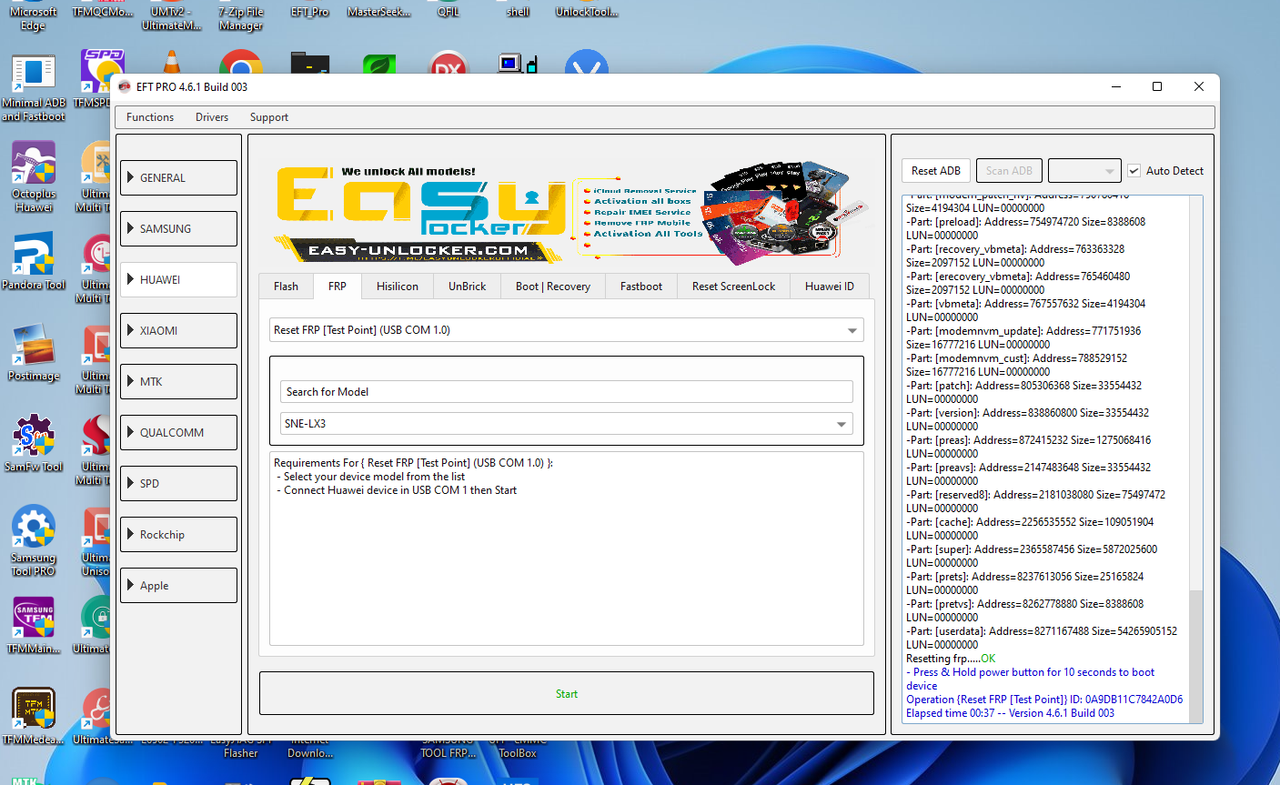Select the 7-Zip File Manager desktop shortcut

[x=240, y=19]
